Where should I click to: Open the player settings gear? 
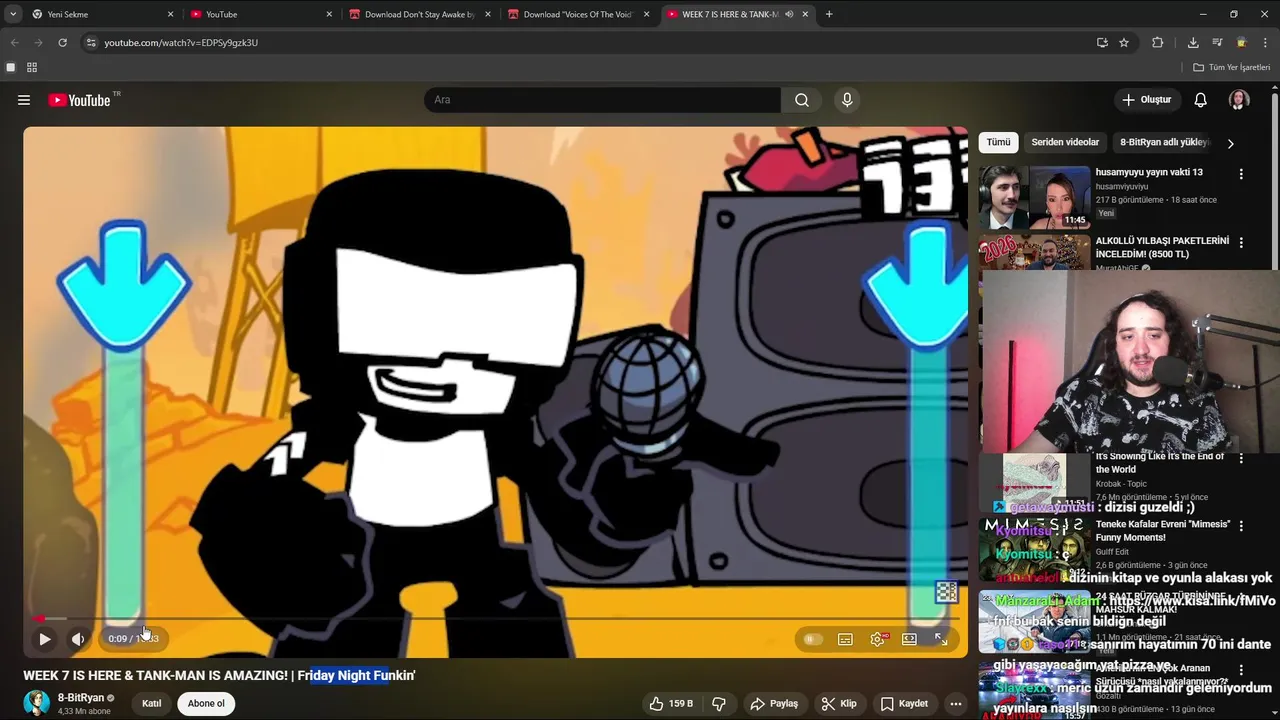point(877,639)
